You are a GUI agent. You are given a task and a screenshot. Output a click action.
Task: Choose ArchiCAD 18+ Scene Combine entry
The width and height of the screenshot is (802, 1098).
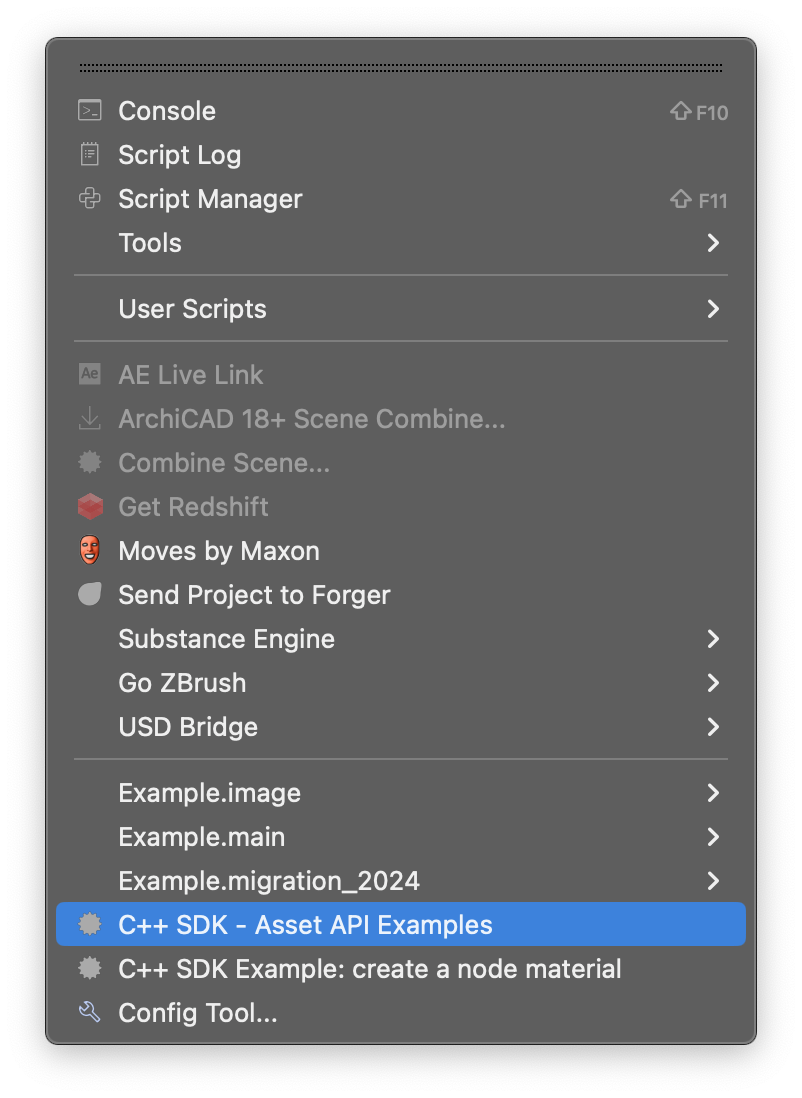(311, 419)
